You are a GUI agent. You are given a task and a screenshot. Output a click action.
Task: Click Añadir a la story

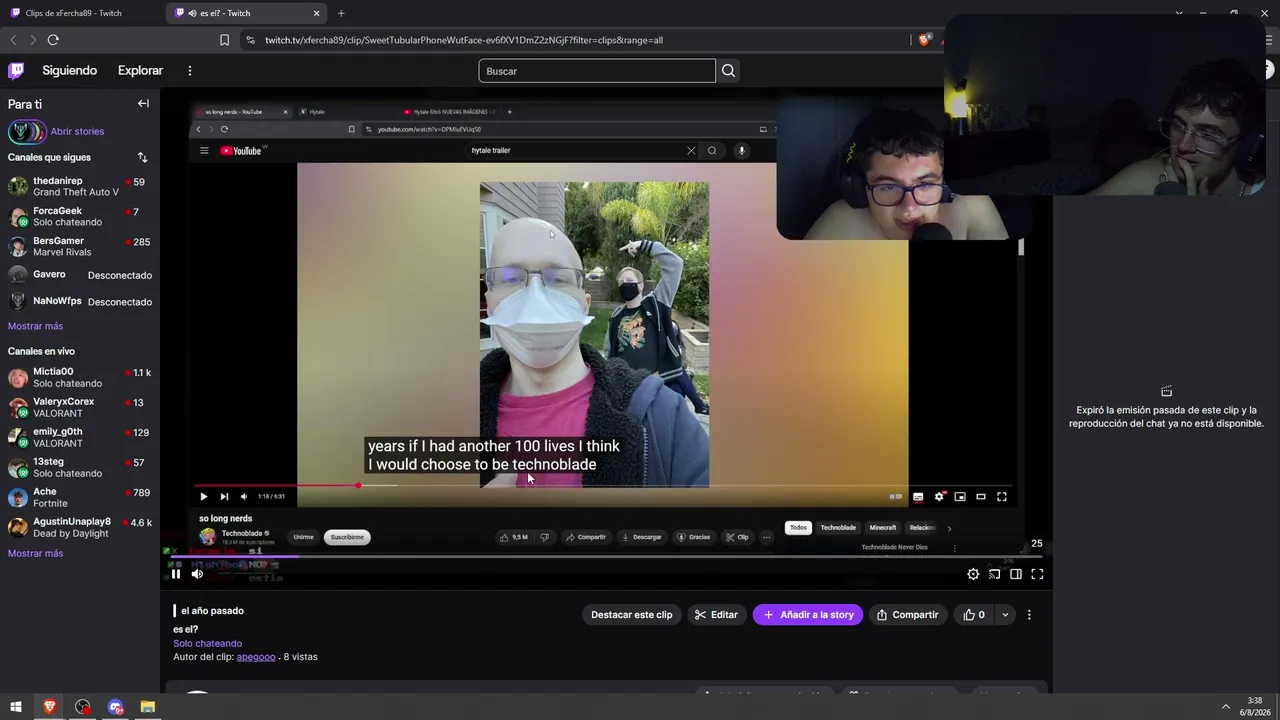[808, 615]
